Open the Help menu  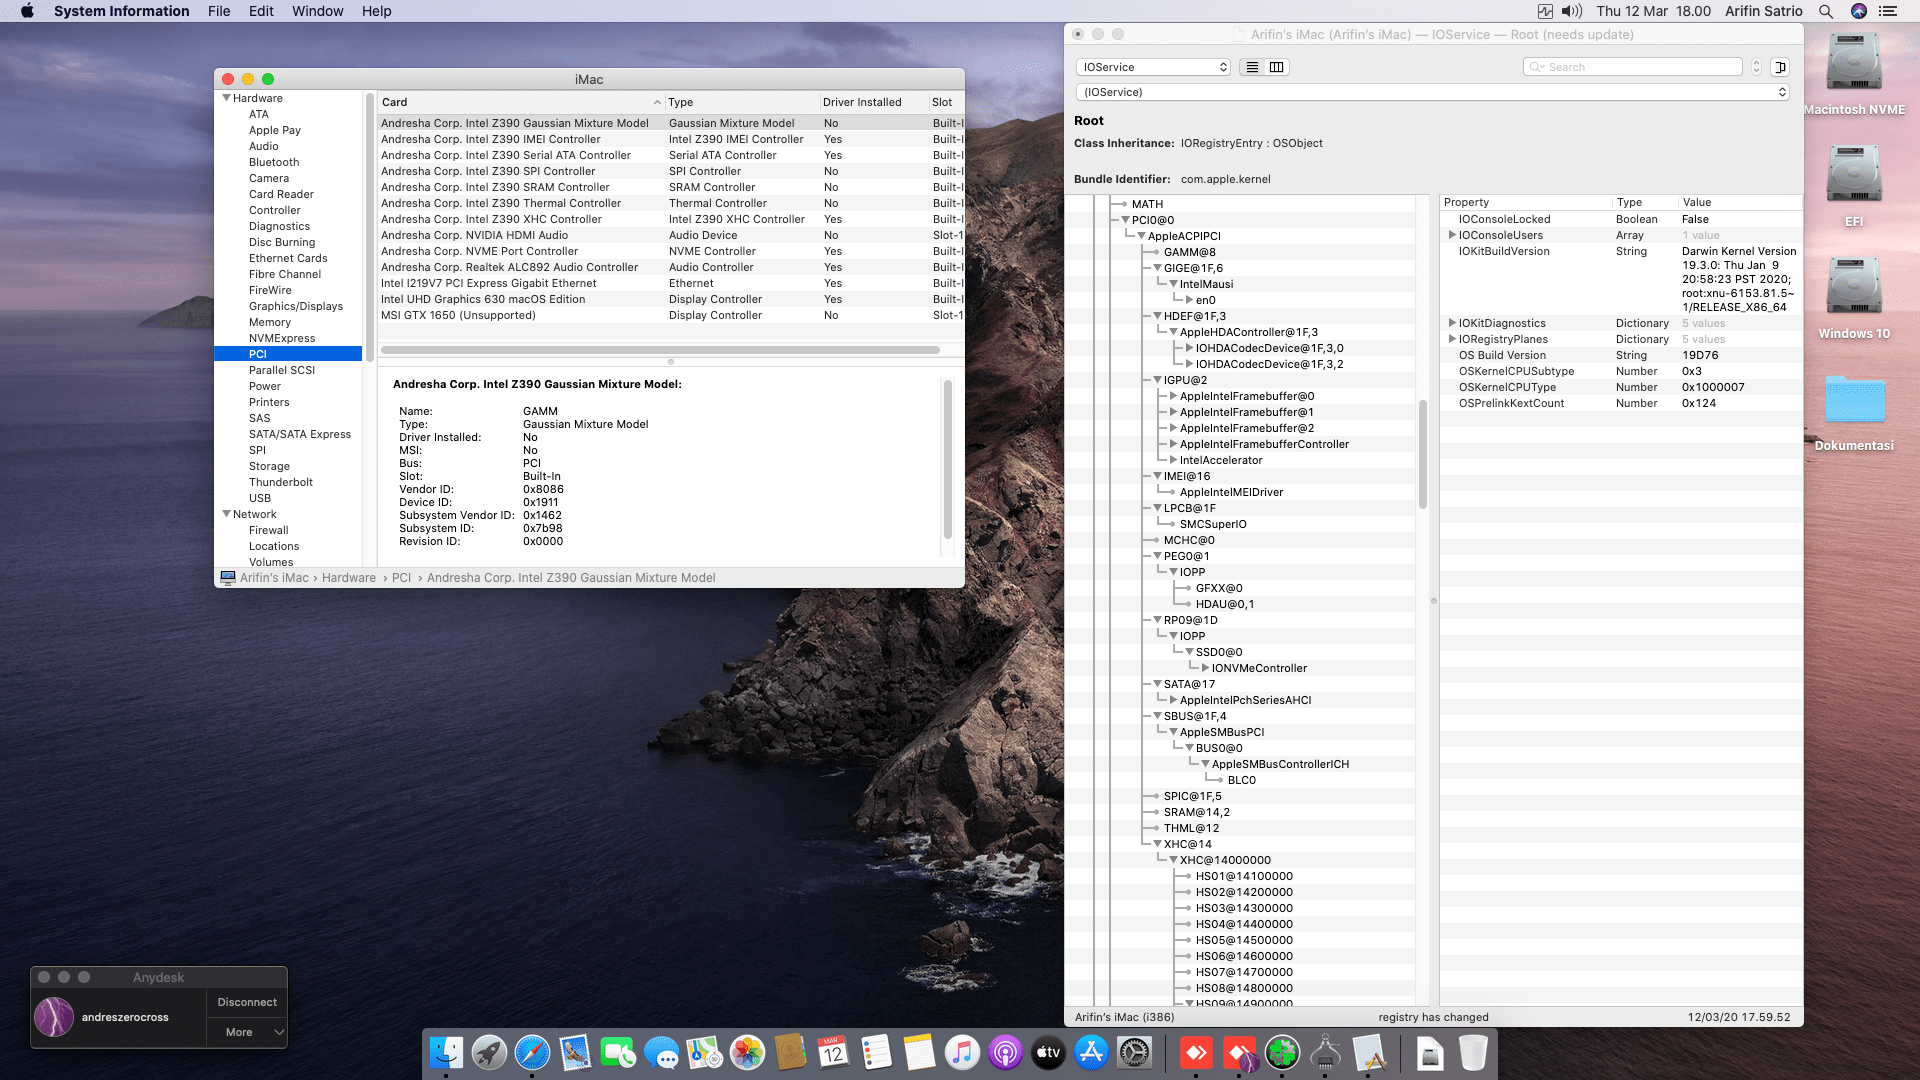click(377, 11)
